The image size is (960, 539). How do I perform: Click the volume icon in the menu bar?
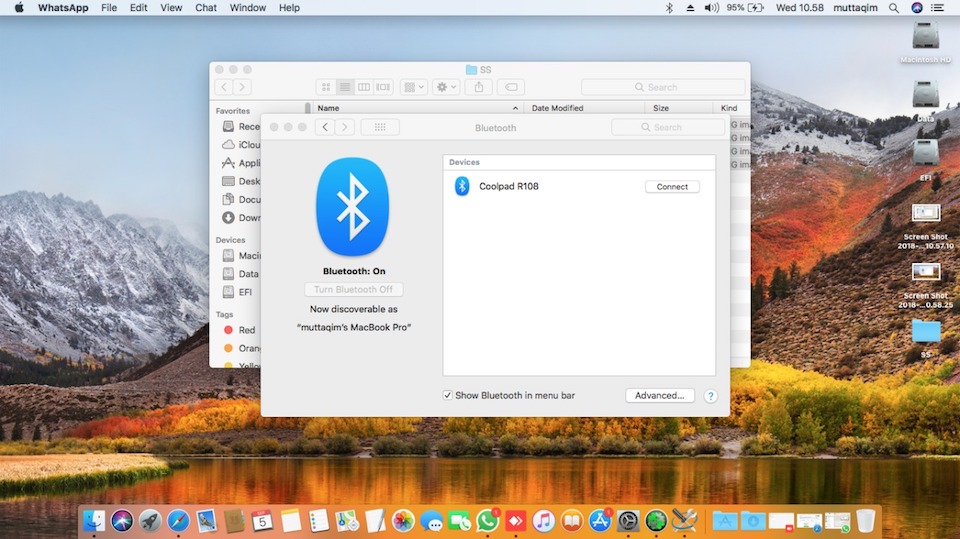(x=711, y=8)
